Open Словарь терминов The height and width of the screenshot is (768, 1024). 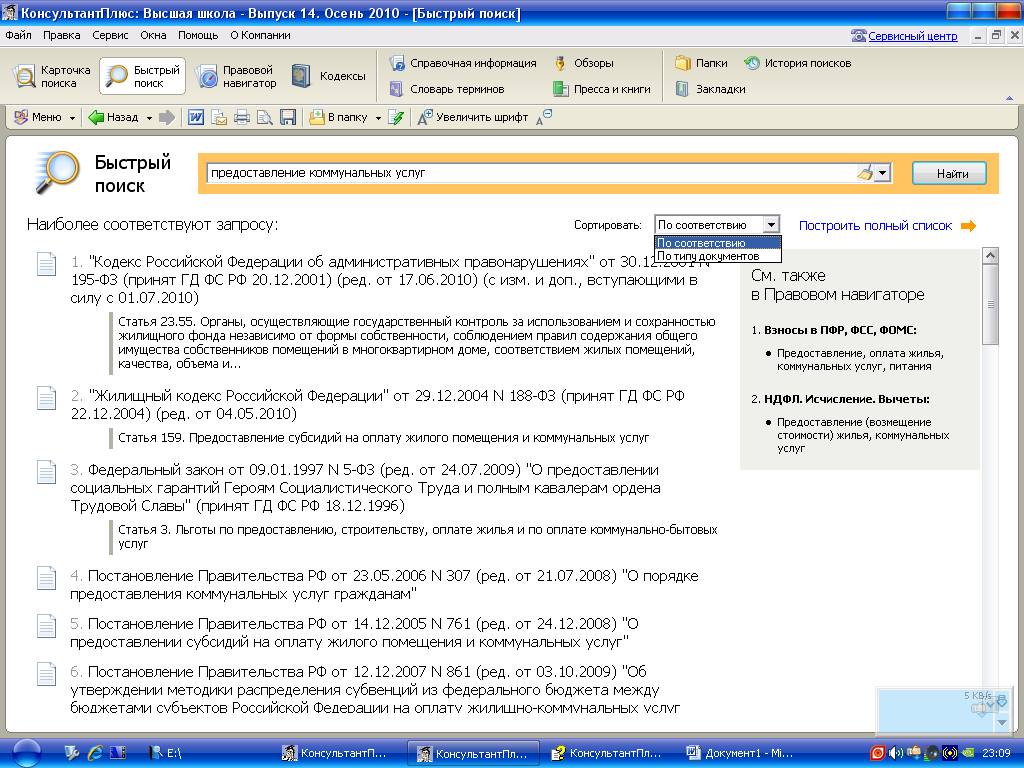(x=447, y=89)
